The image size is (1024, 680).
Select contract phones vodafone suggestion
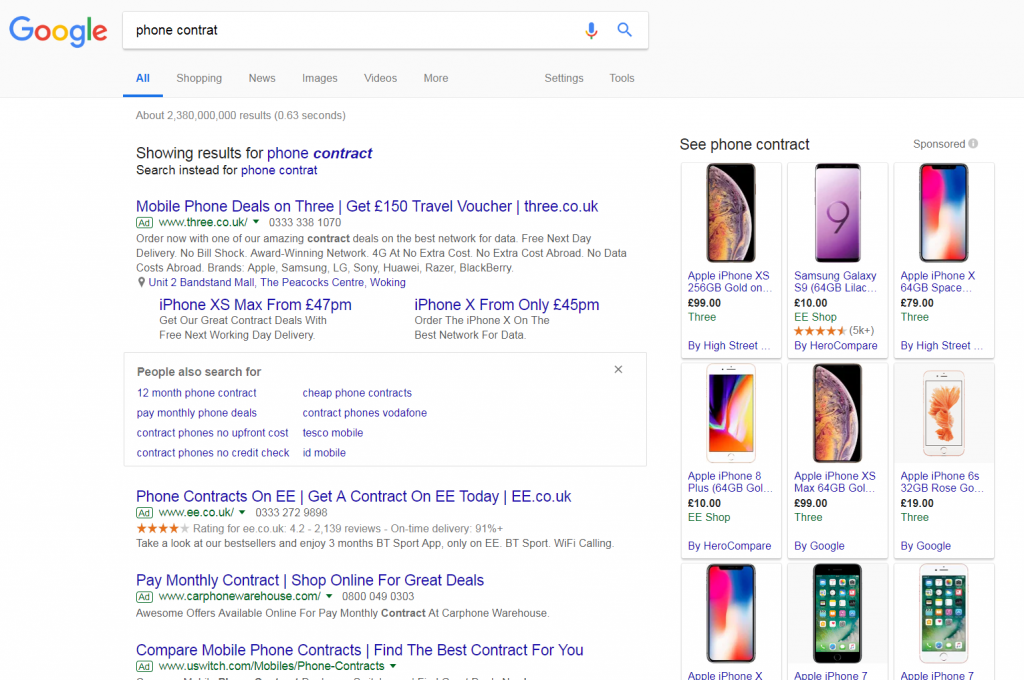[x=364, y=413]
